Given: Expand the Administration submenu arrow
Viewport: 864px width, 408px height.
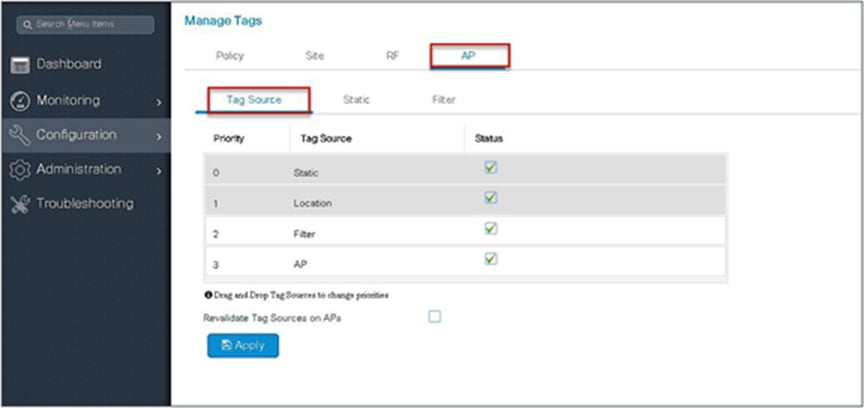Looking at the screenshot, I should click(159, 171).
